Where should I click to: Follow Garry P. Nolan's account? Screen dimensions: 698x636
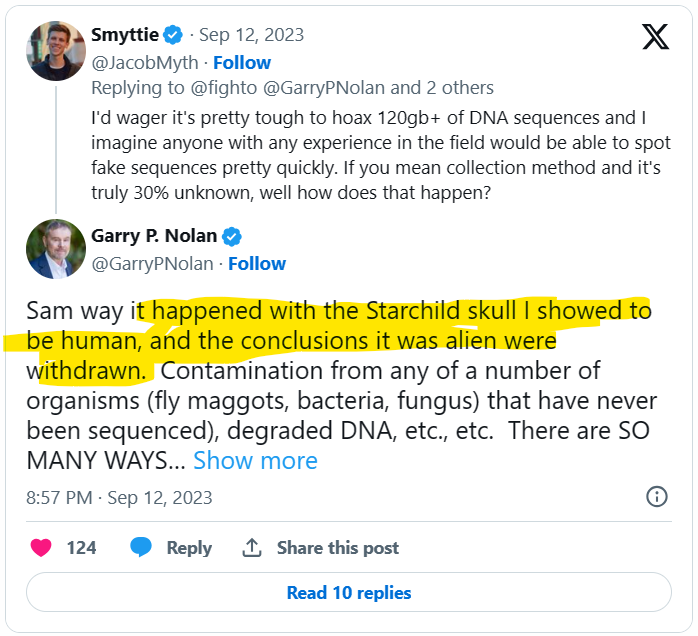pos(257,264)
